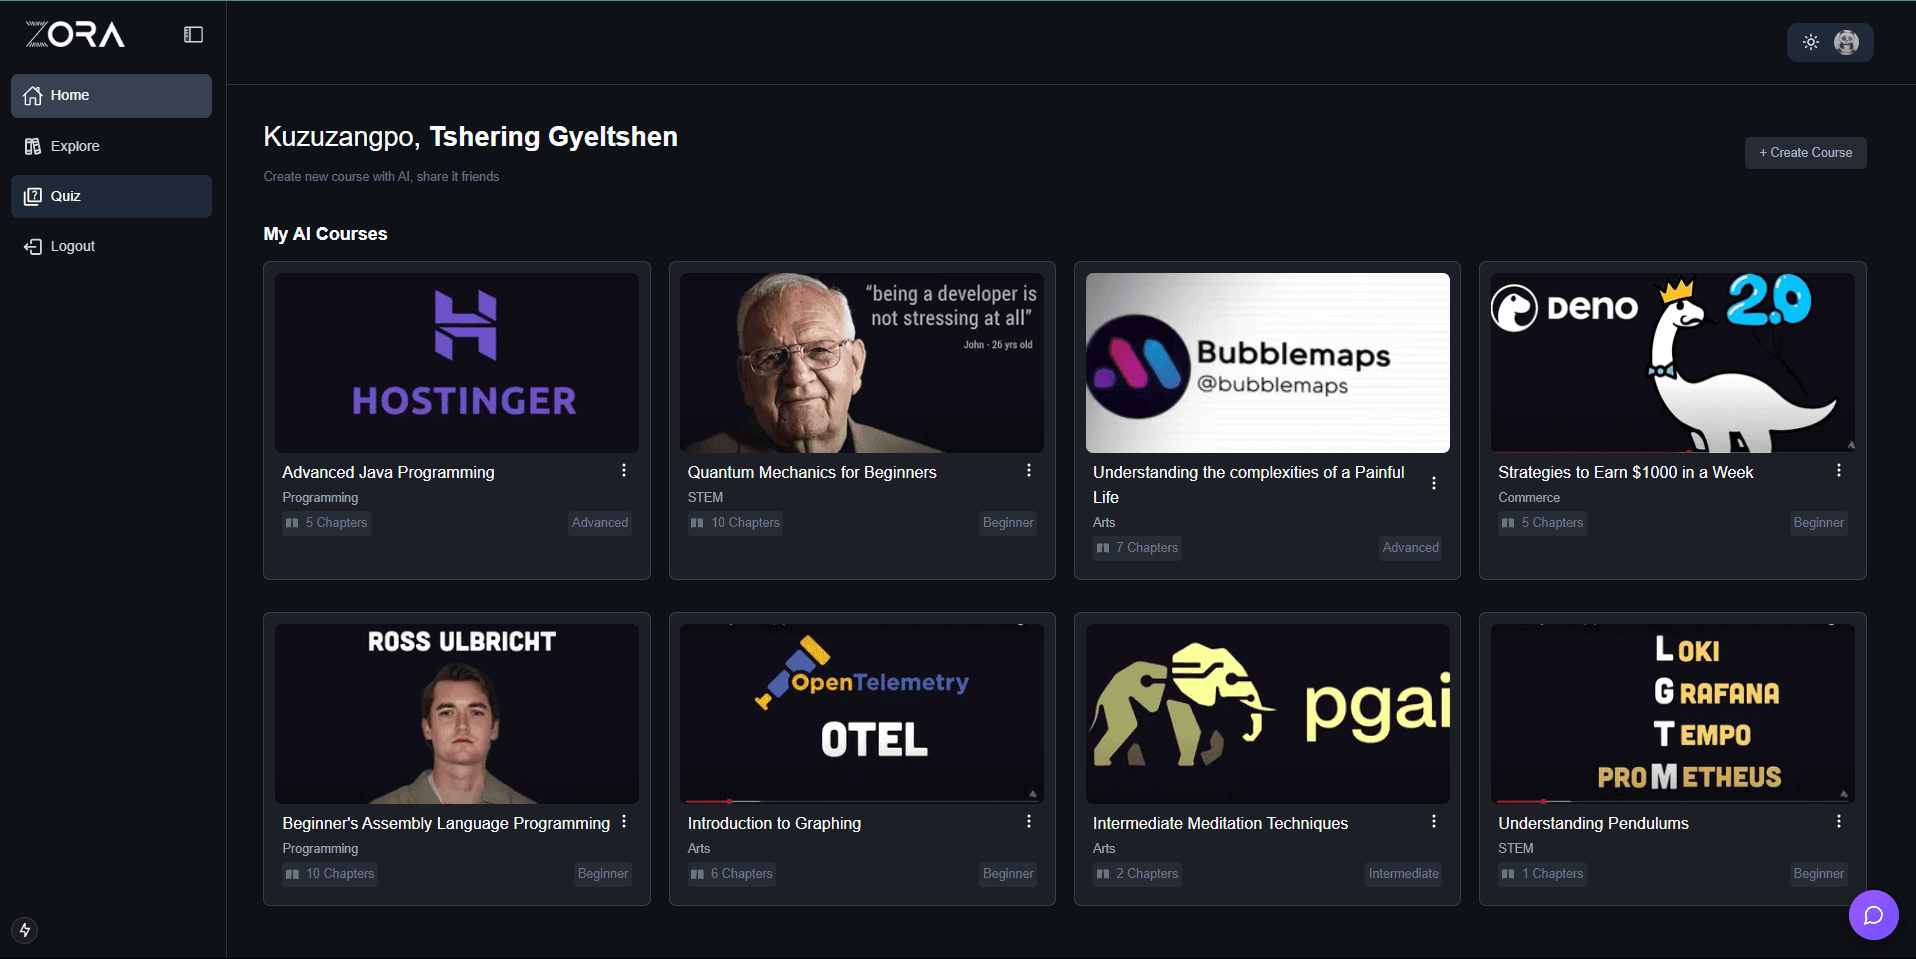The image size is (1916, 959).
Task: Open options menu for Quantum Mechanics course
Action: pos(1029,470)
